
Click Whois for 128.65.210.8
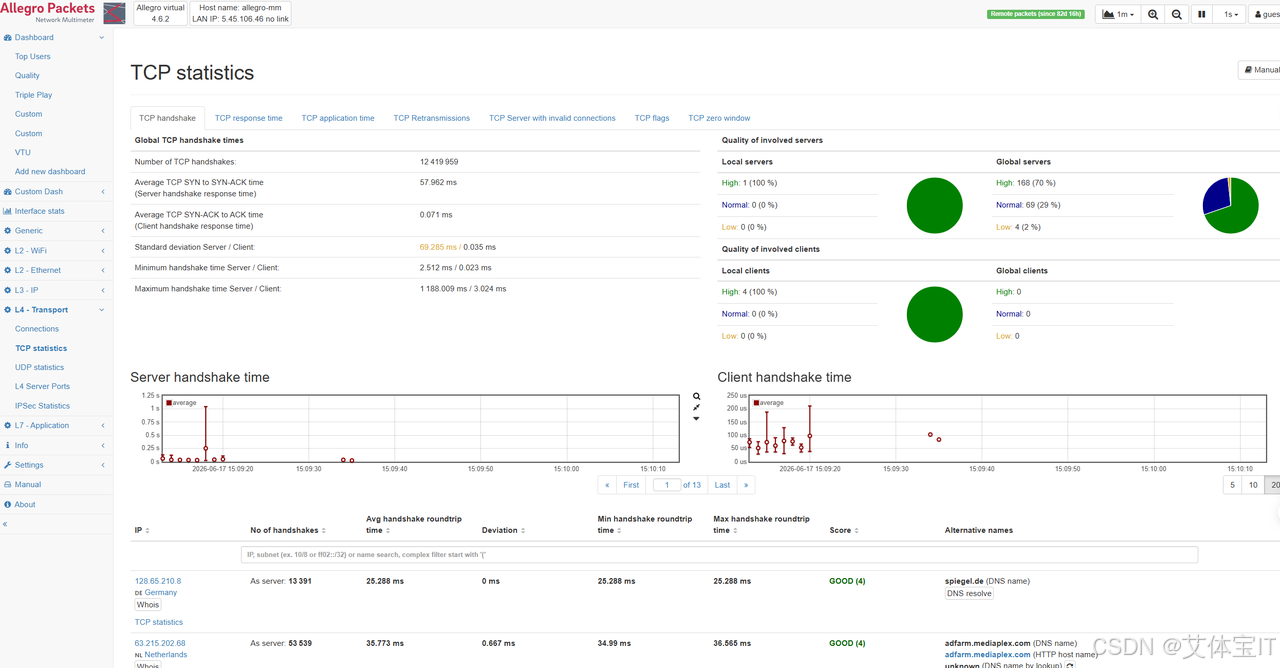pyautogui.click(x=148, y=605)
